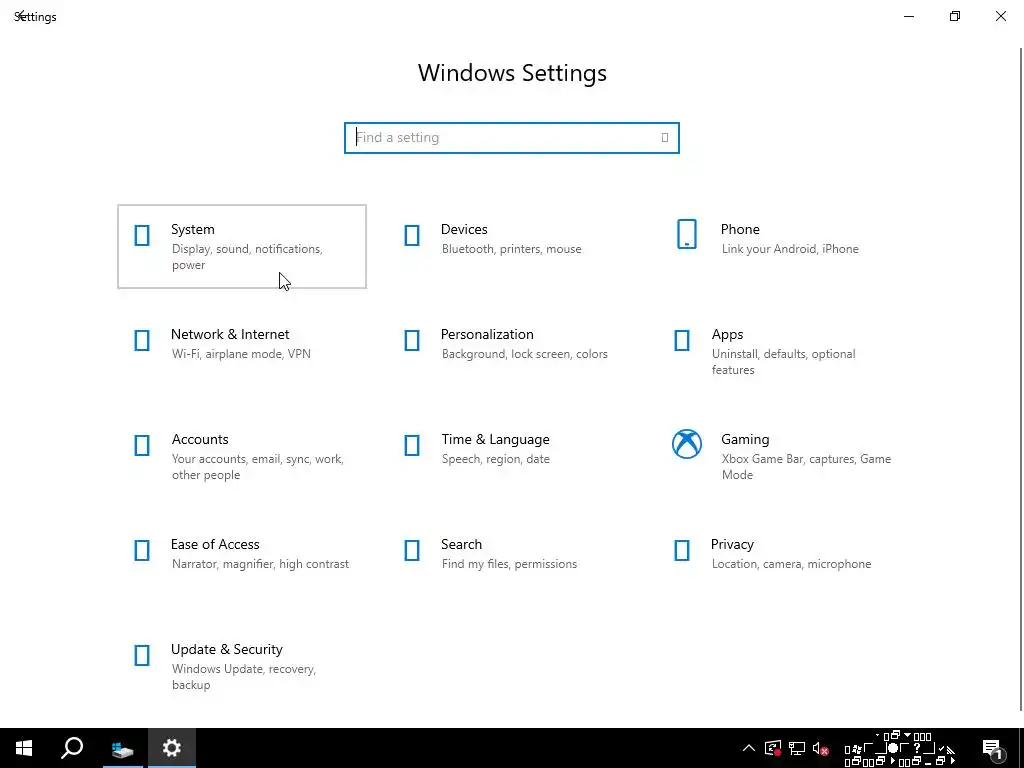Open the Privacy settings icon

tap(682, 551)
